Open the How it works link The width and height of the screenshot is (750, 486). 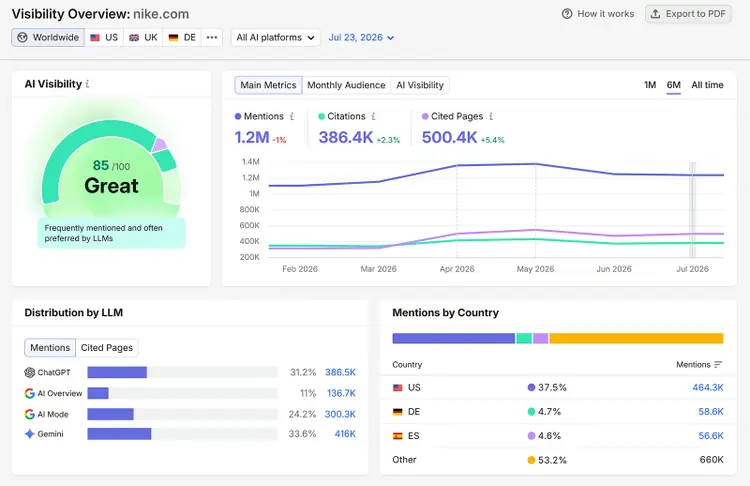point(598,14)
